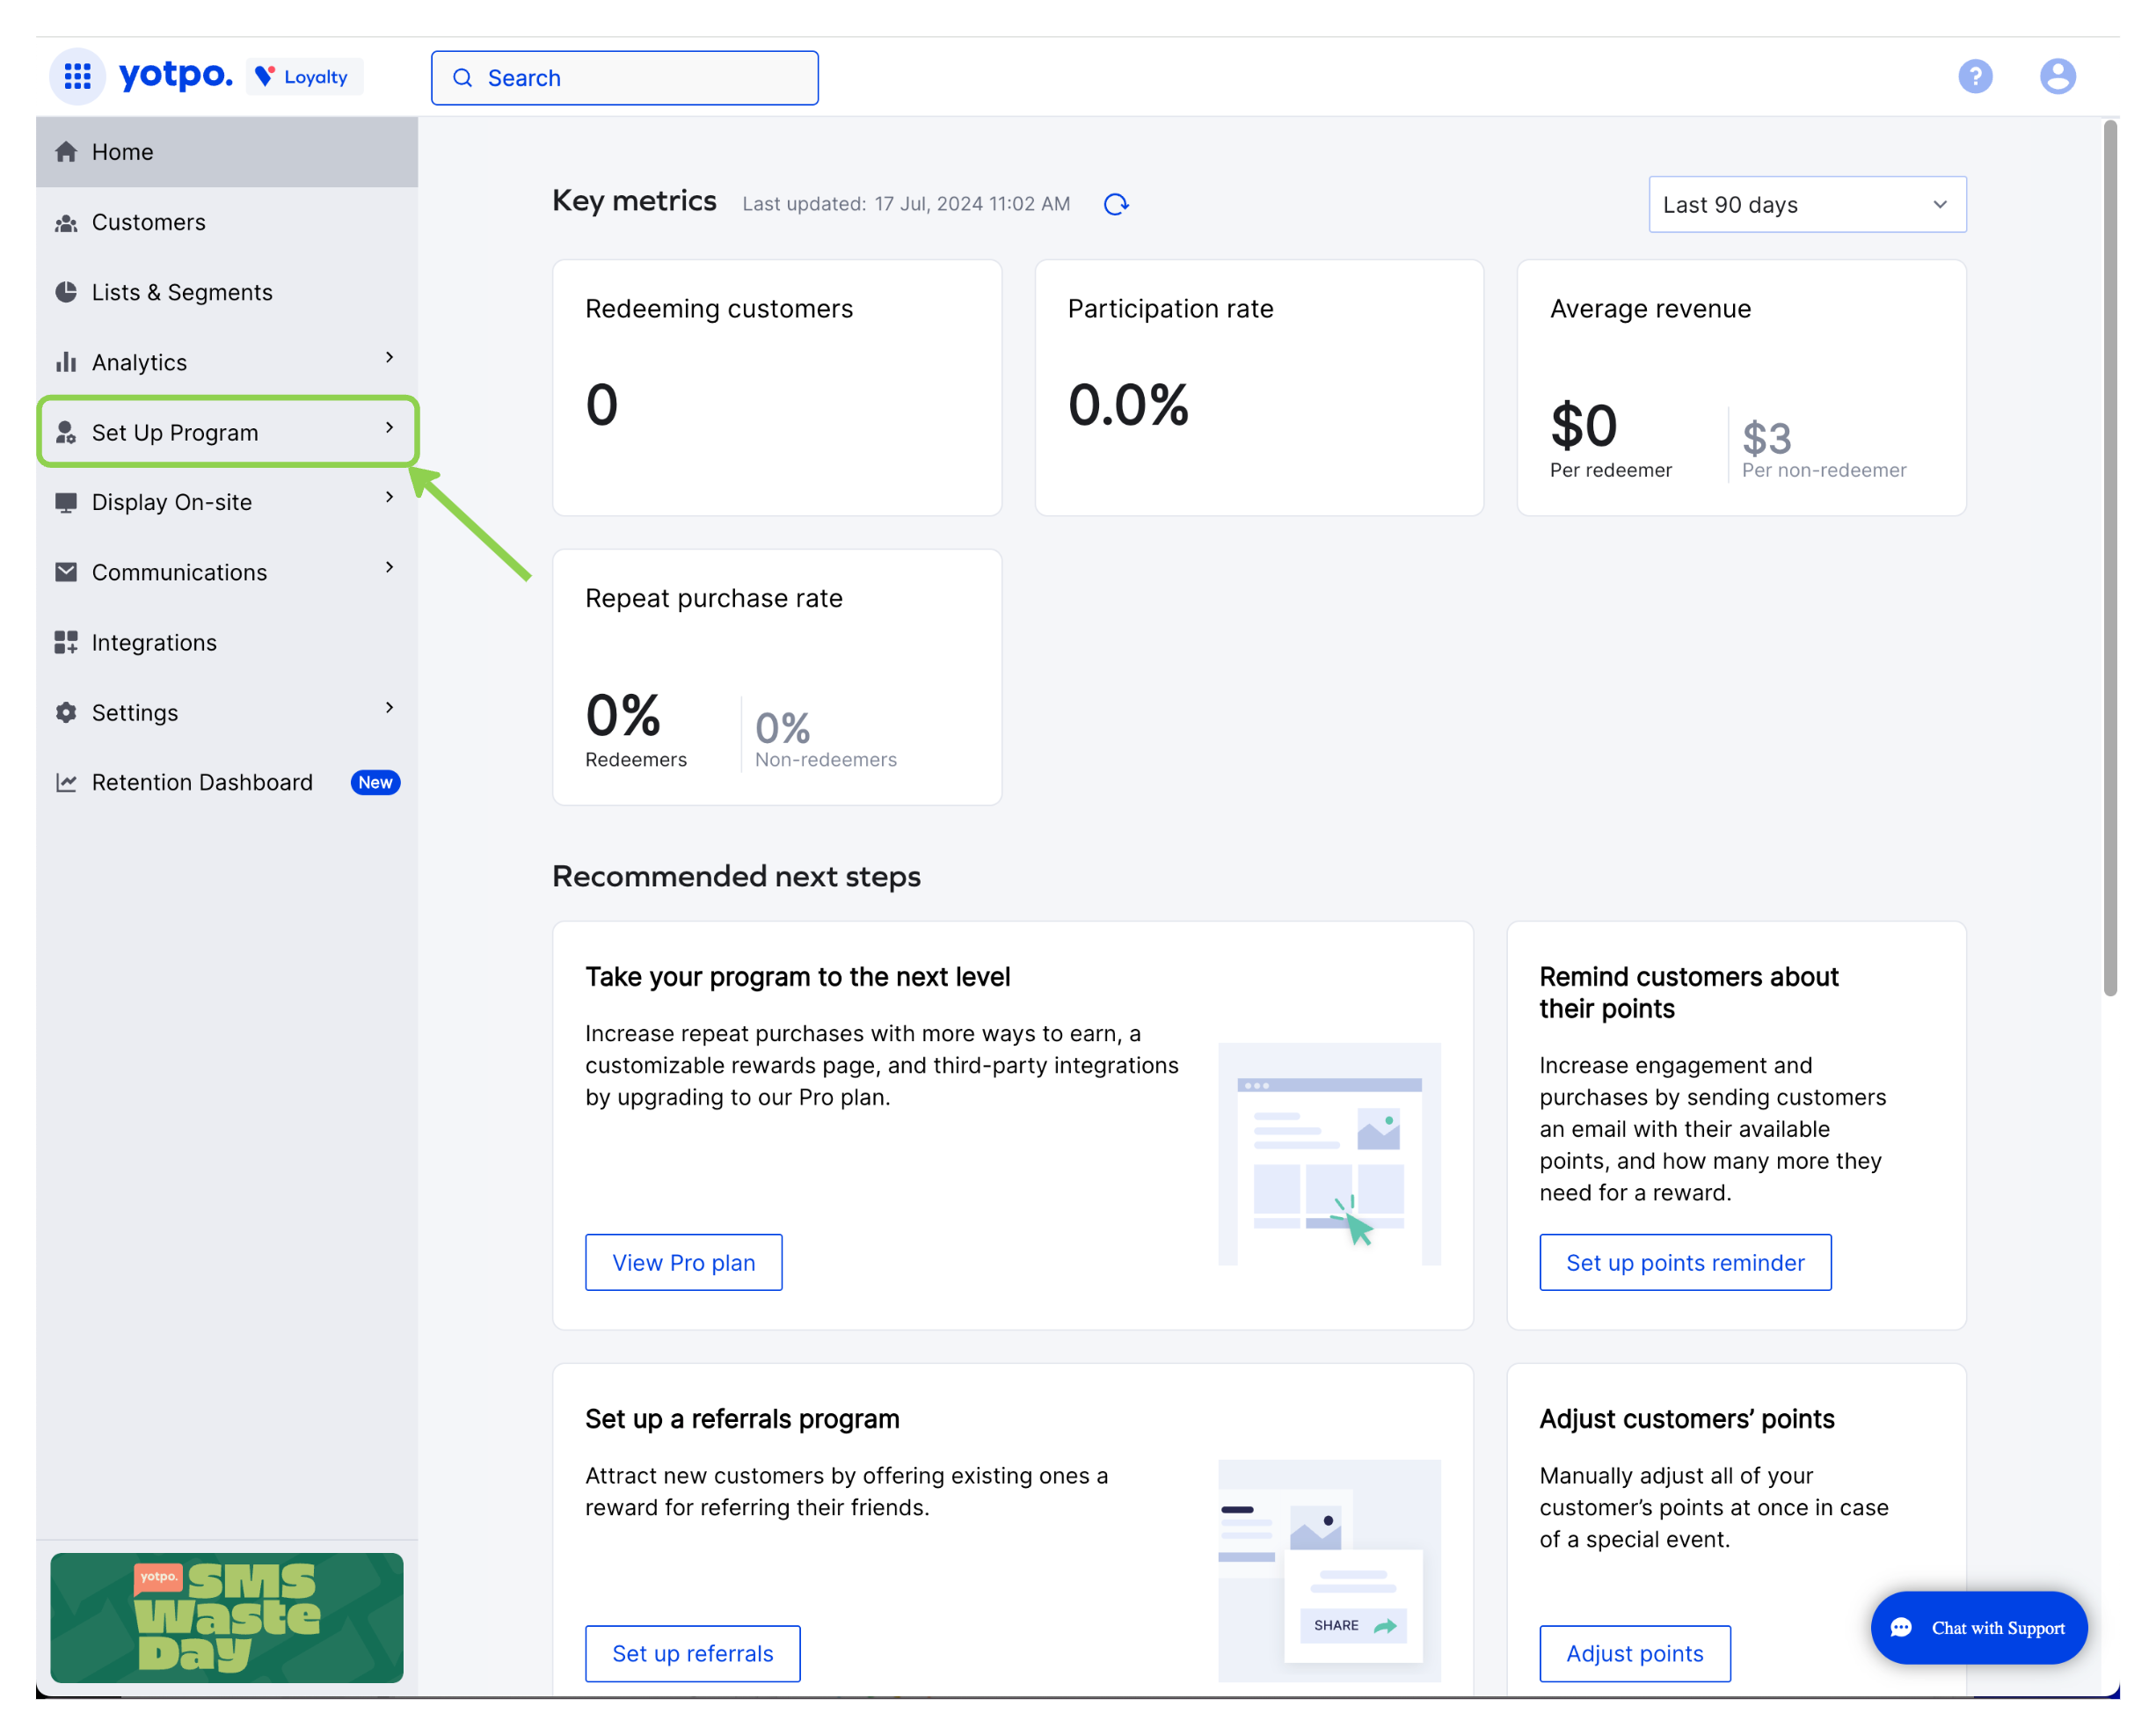Click the Home house icon
Image resolution: width=2156 pixels, height=1735 pixels.
point(66,152)
